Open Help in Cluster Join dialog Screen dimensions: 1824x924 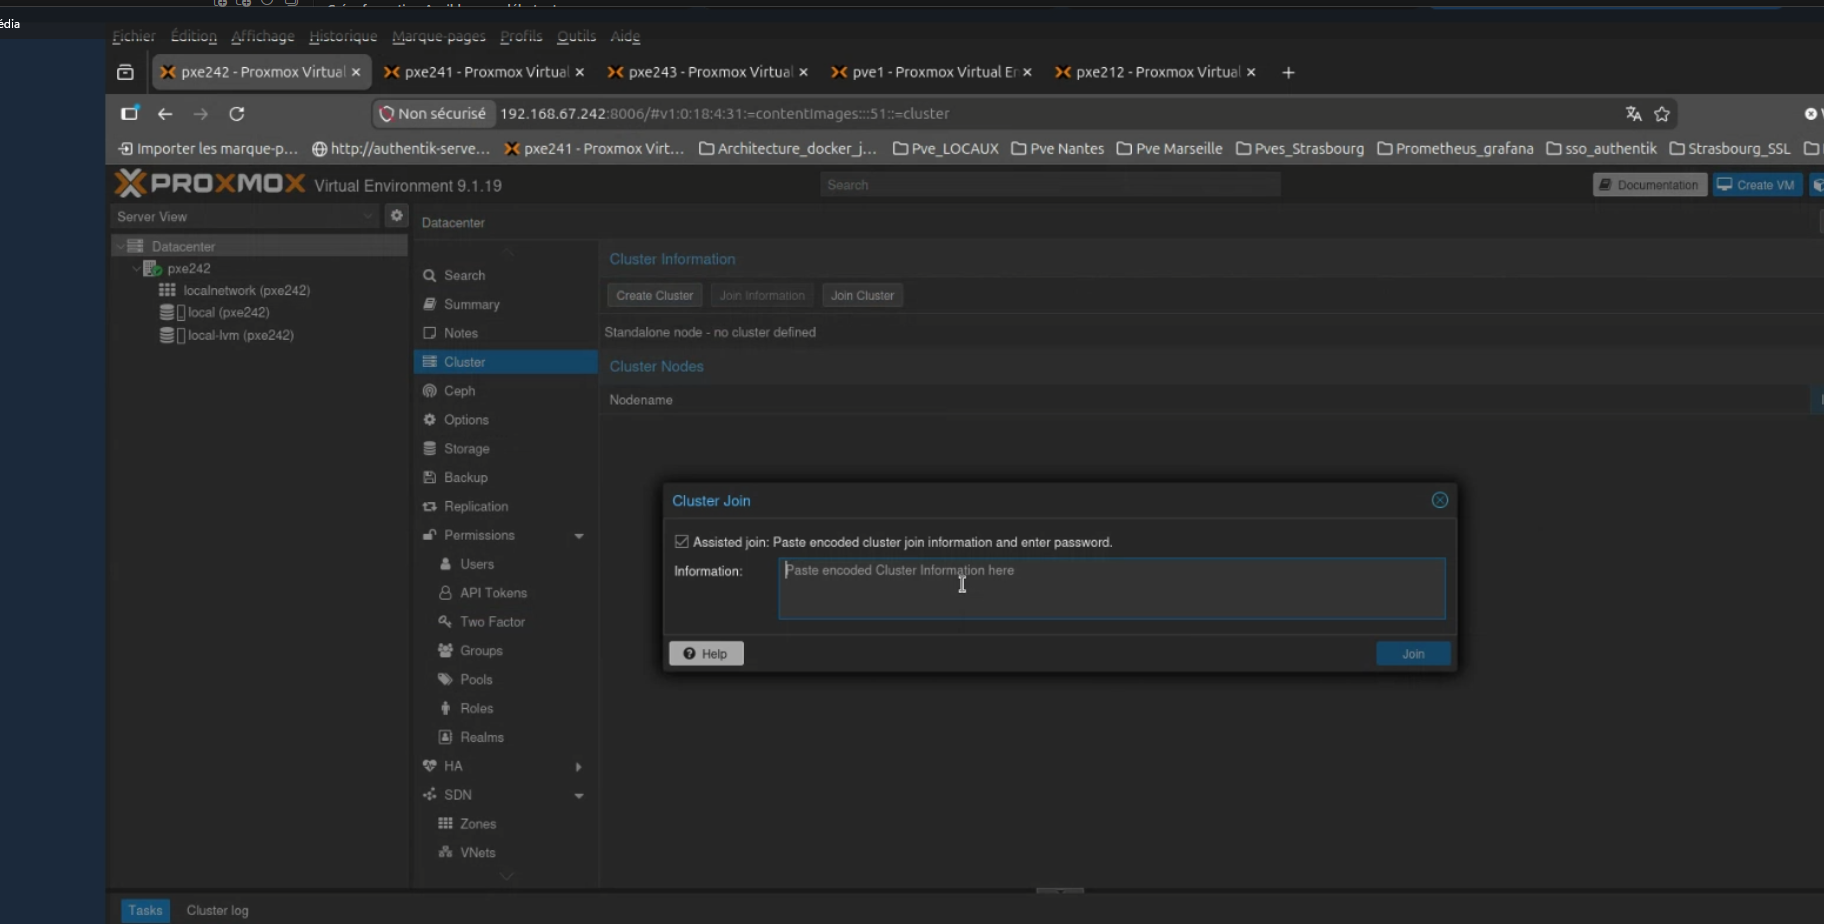[706, 654]
